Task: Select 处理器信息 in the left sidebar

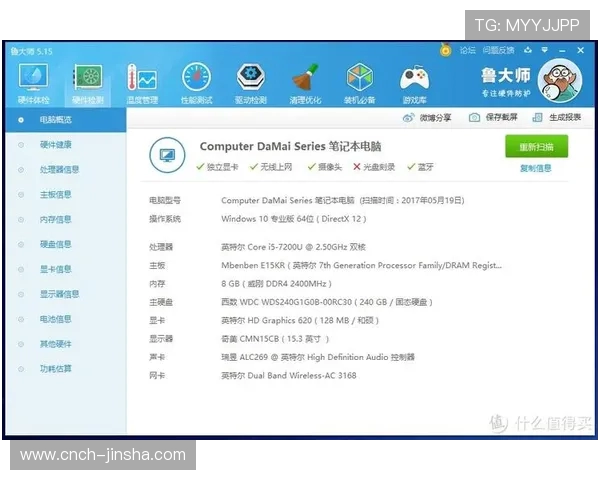Action: (58, 169)
